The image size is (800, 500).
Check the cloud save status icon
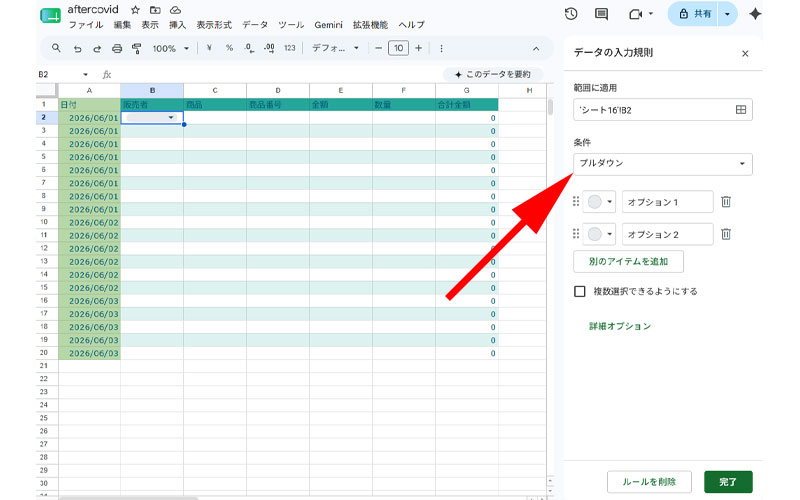[x=175, y=10]
